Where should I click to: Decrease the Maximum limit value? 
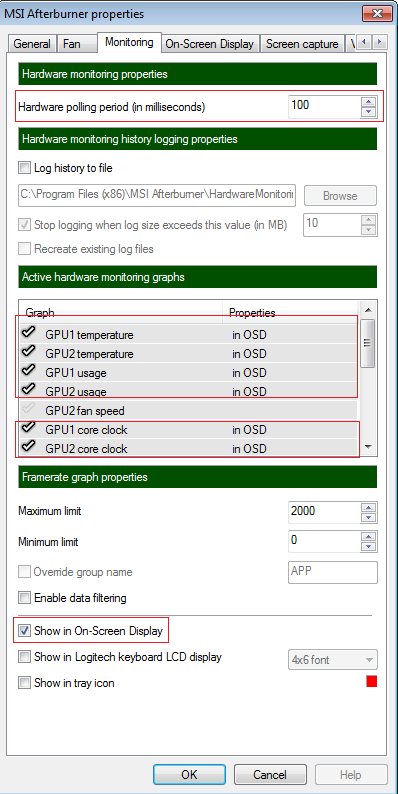coord(369,517)
